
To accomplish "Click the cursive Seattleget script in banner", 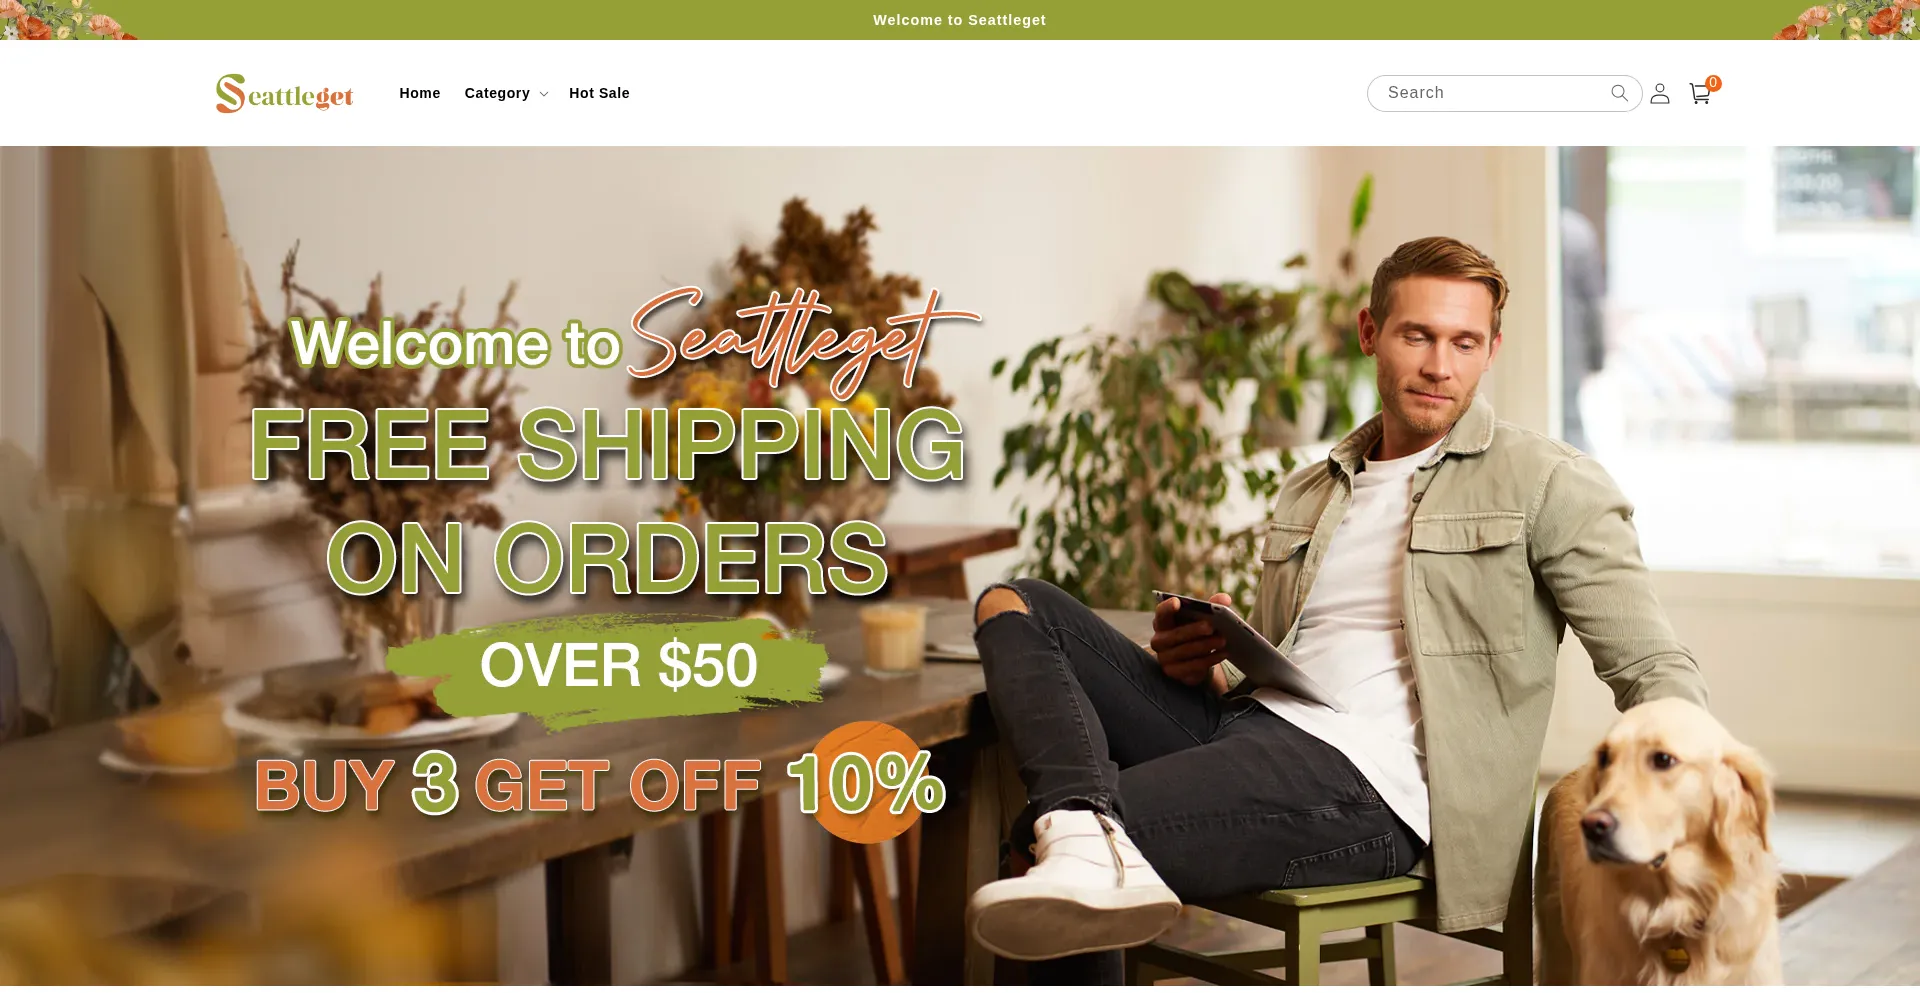I will [x=800, y=342].
